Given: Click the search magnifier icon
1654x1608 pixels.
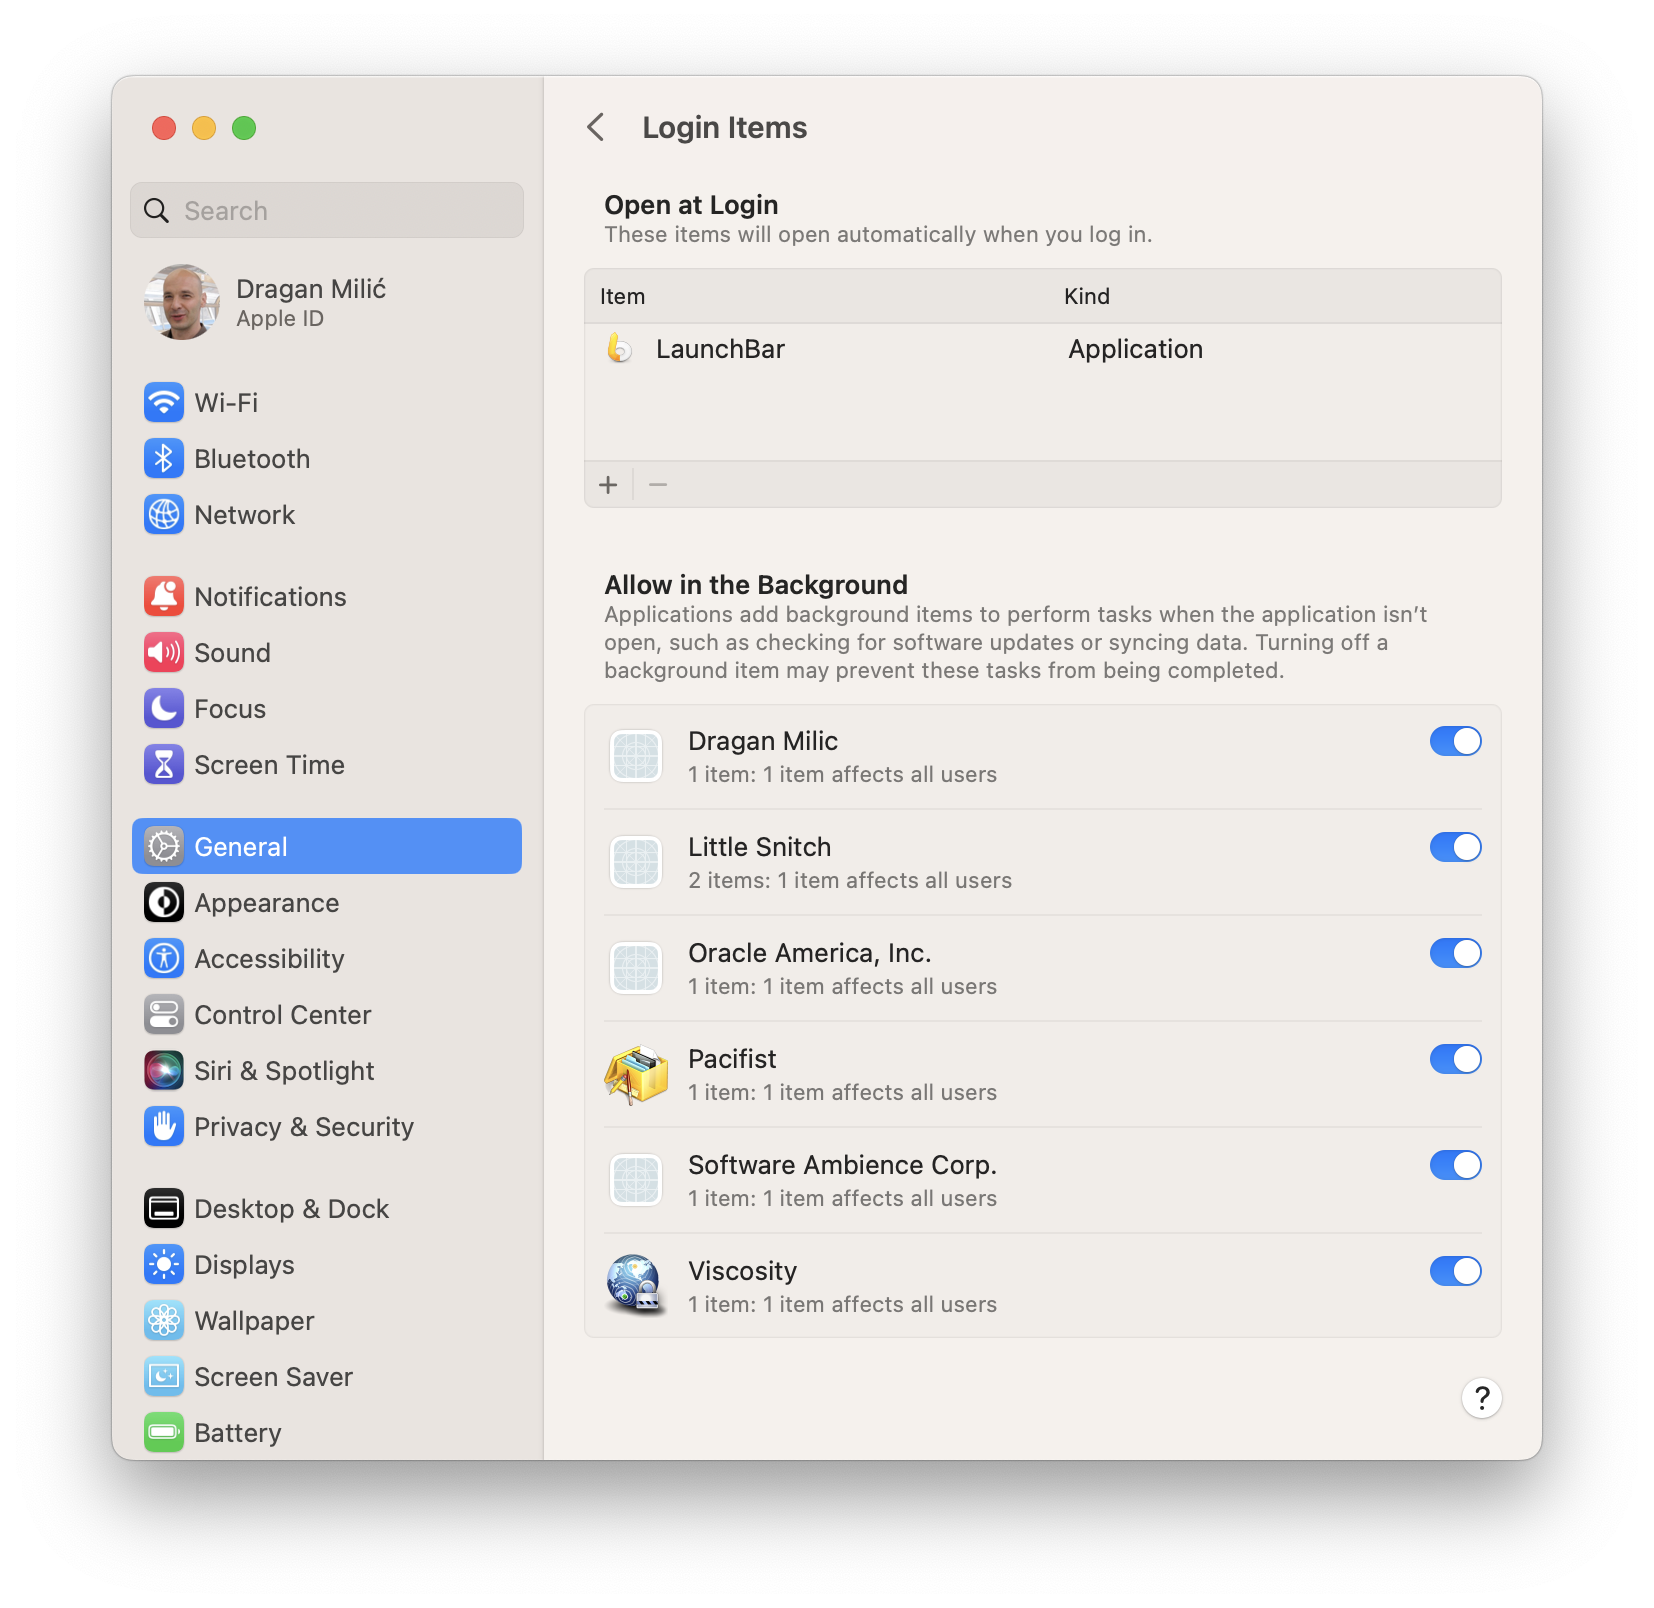Looking at the screenshot, I should point(157,211).
